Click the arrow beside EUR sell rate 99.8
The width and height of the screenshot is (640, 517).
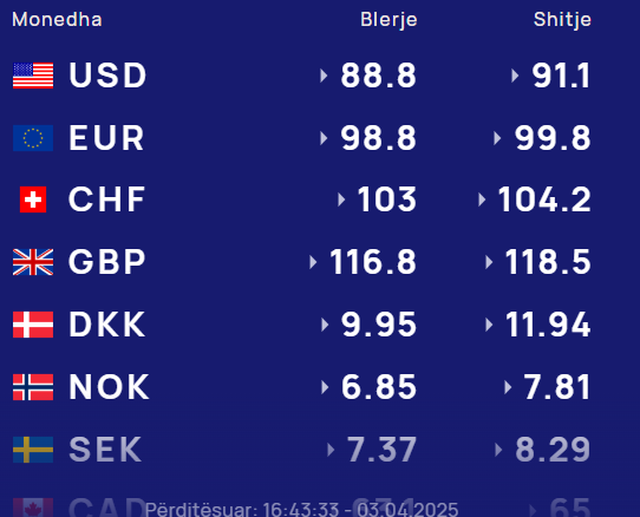point(497,138)
